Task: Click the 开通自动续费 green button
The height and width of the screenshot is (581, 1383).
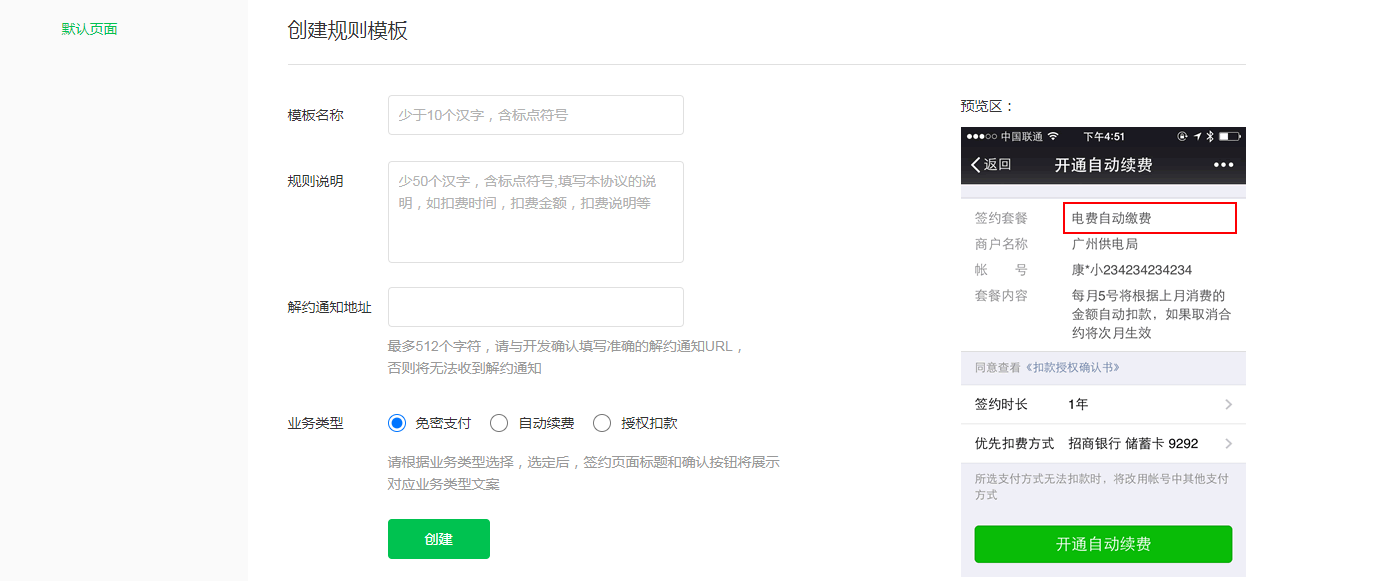Action: 1103,544
